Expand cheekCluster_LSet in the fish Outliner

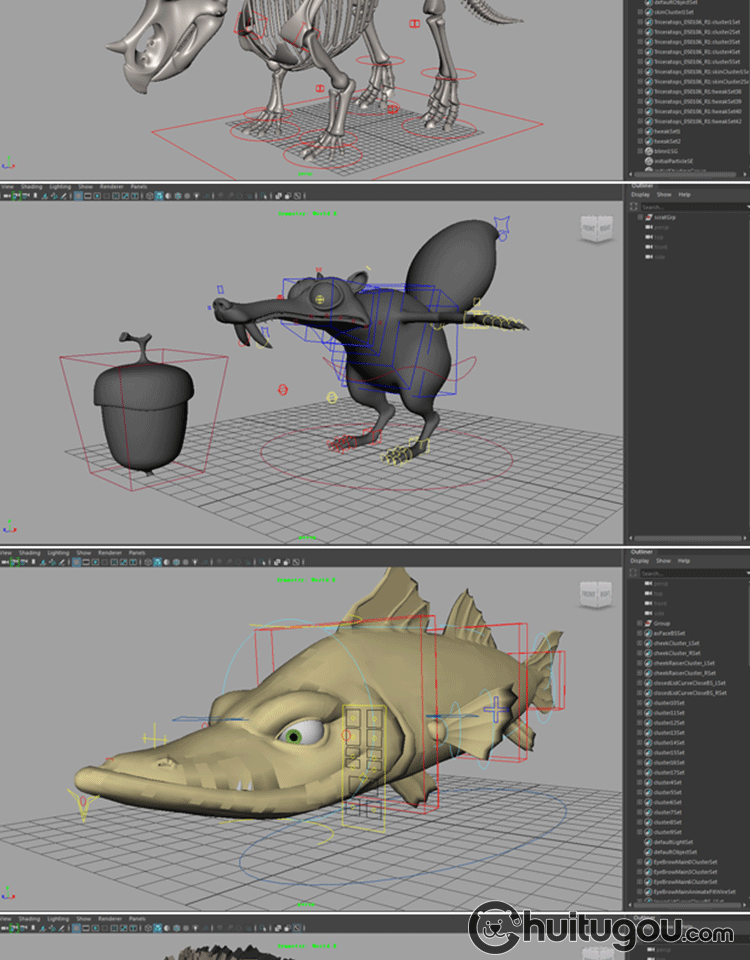[x=639, y=643]
